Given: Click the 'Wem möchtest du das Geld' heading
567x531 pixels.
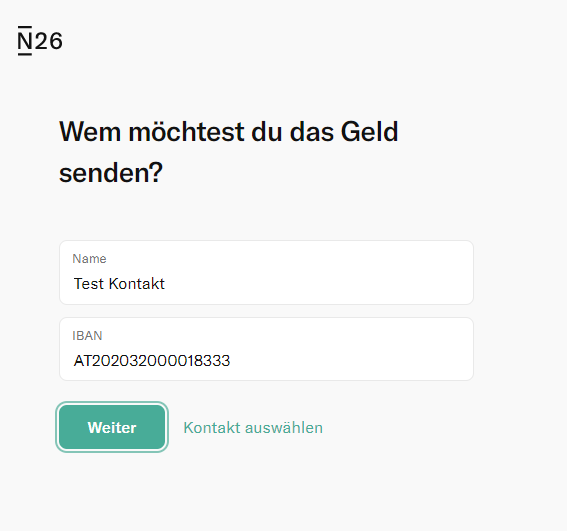Looking at the screenshot, I should (x=229, y=132).
